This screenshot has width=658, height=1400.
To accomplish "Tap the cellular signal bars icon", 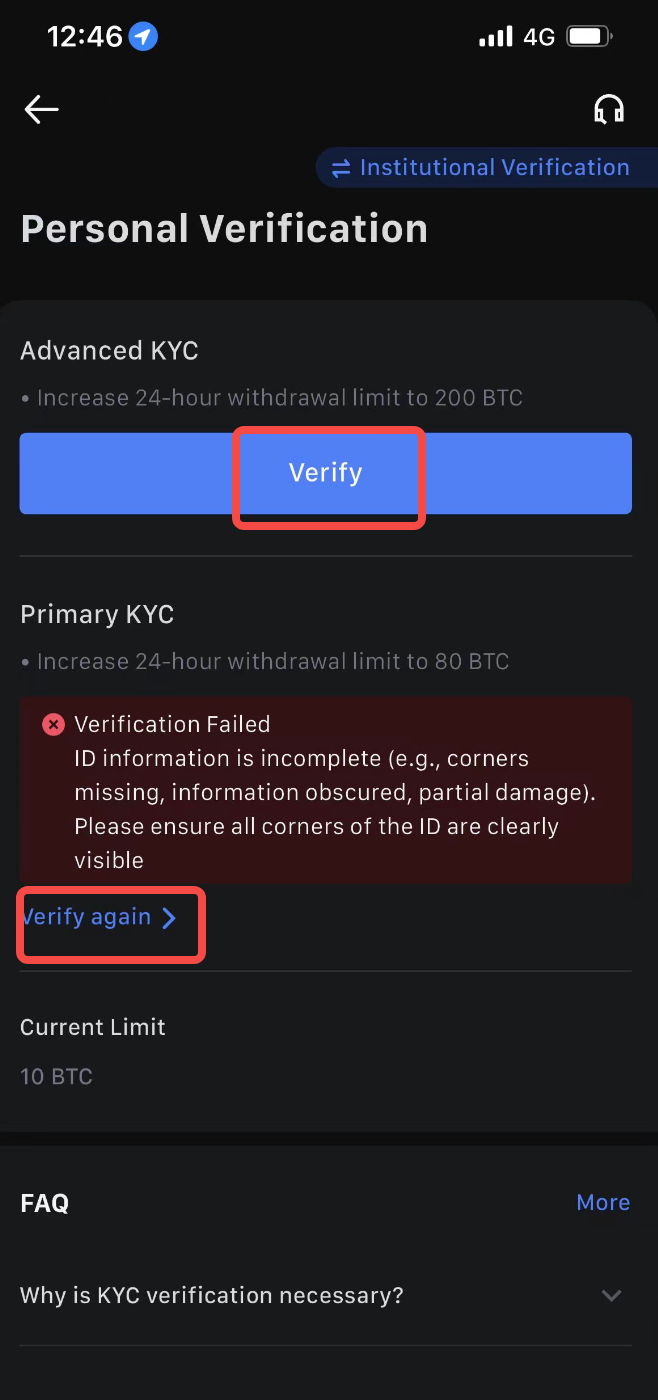I will pos(495,38).
